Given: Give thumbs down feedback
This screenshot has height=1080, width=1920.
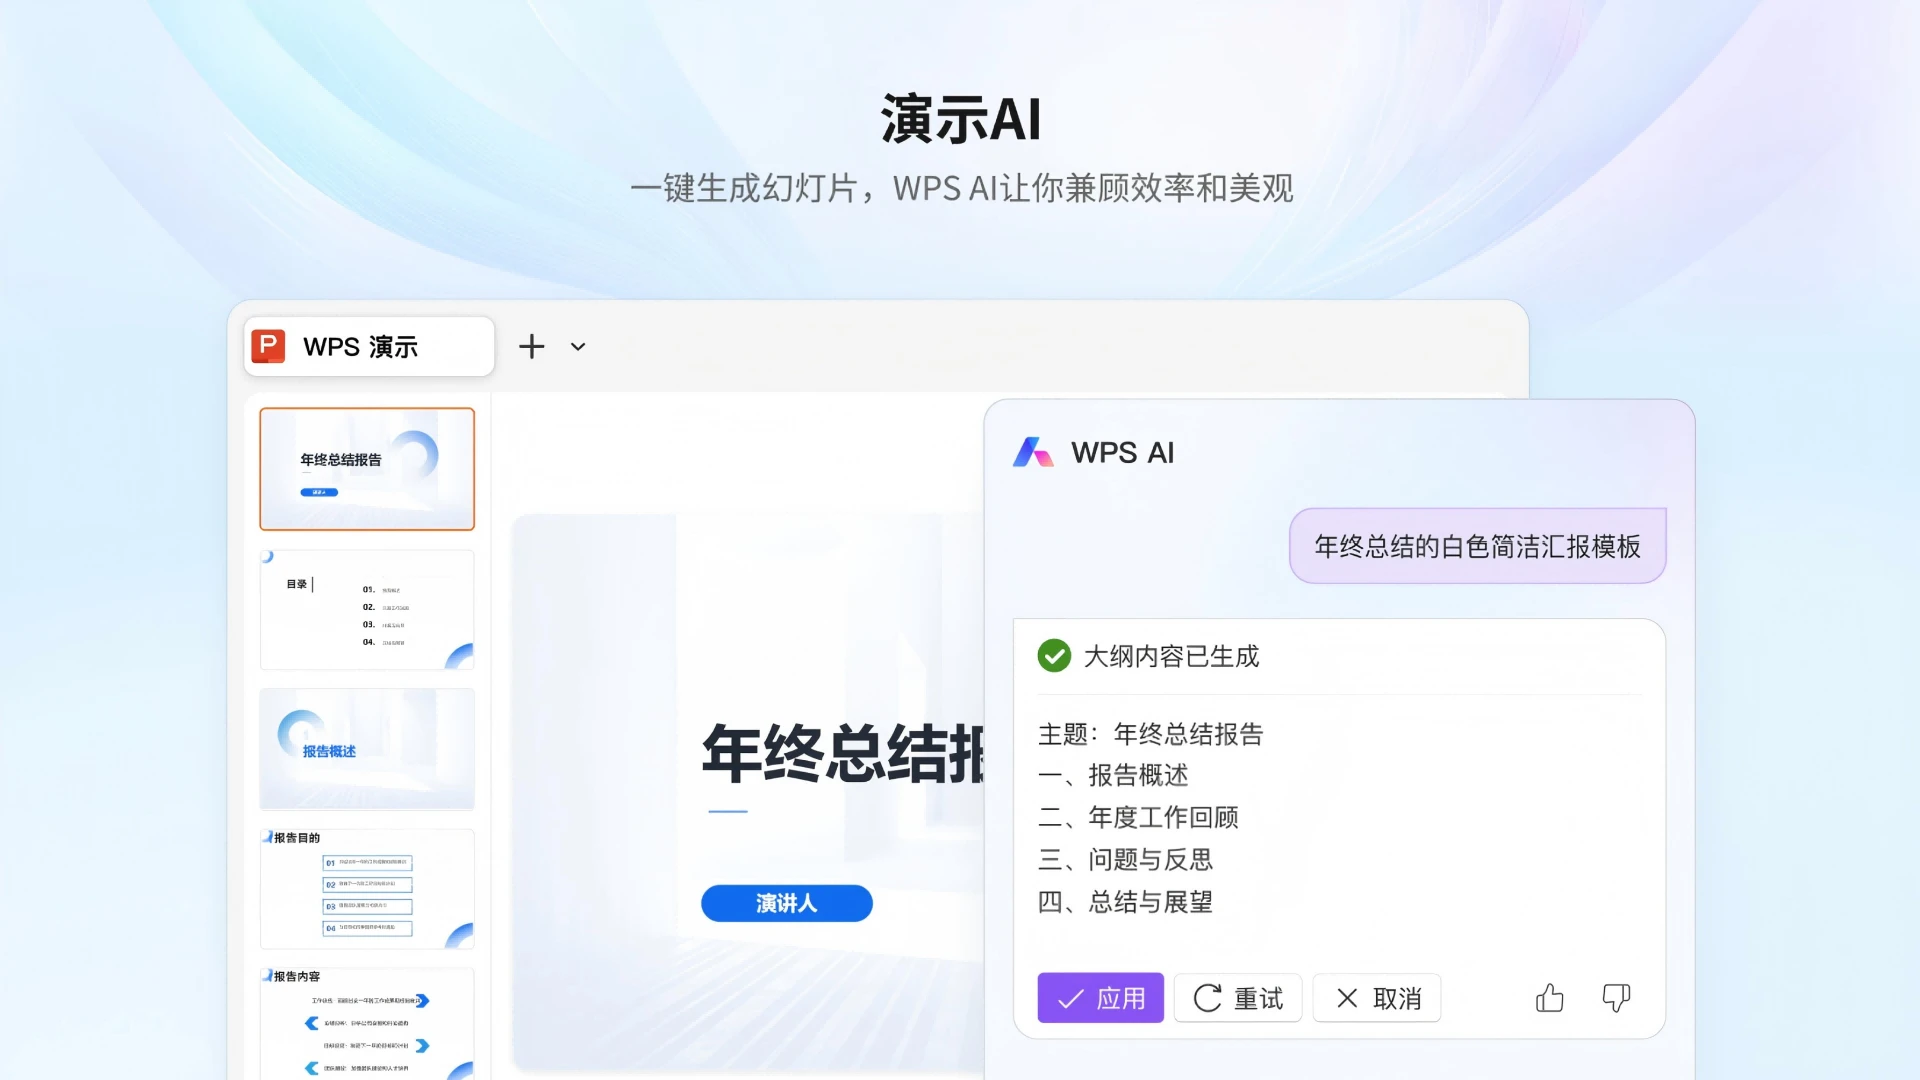Looking at the screenshot, I should (x=1616, y=998).
